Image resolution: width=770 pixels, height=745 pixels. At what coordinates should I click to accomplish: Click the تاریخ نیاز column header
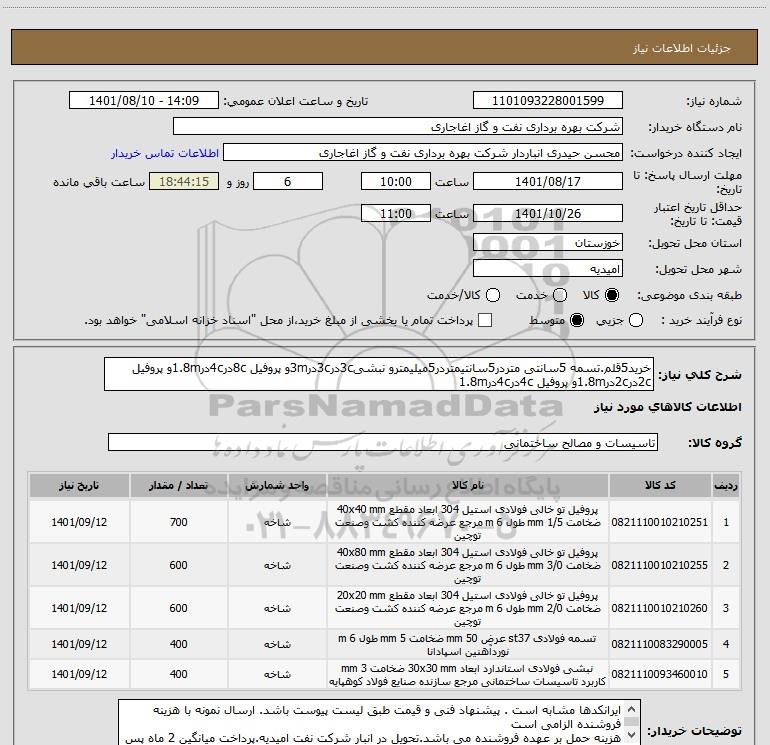pos(79,486)
